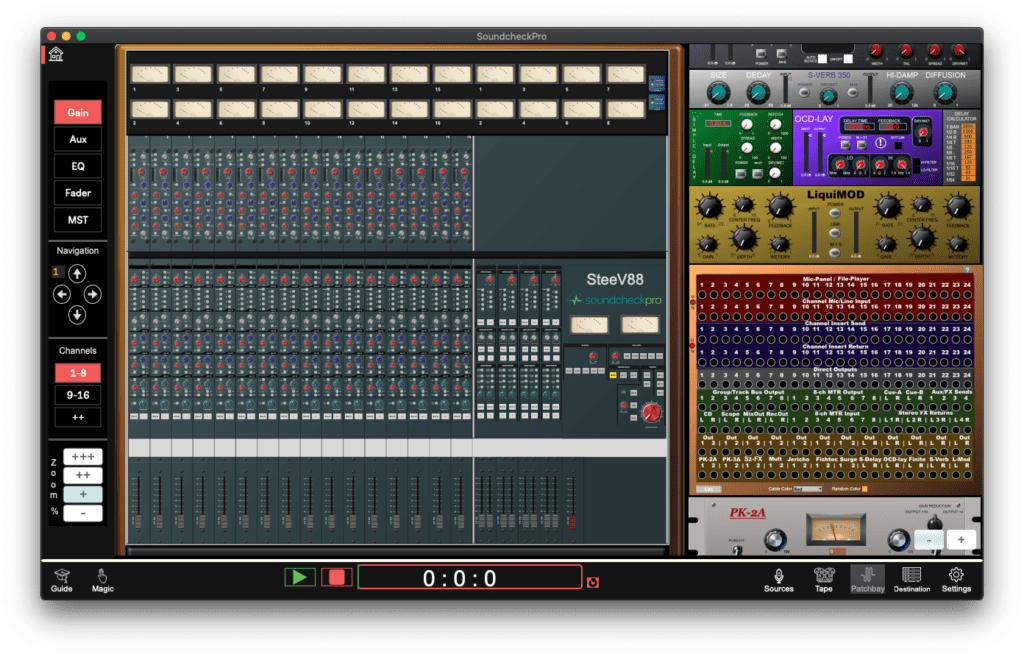Image resolution: width=1024 pixels, height=654 pixels.
Task: Click OCD-LAY DELAY TIME 750 ms display
Action: pos(857,126)
